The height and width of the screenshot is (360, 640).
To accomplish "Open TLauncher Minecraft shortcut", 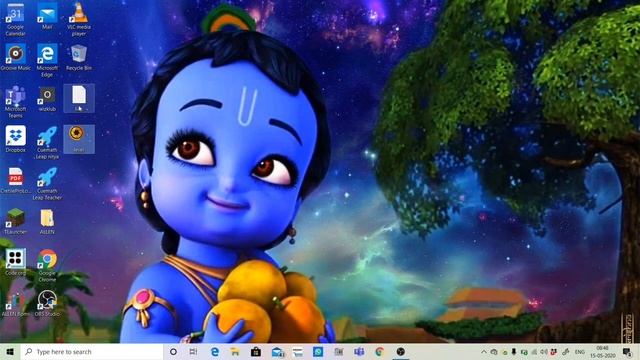I will (16, 221).
